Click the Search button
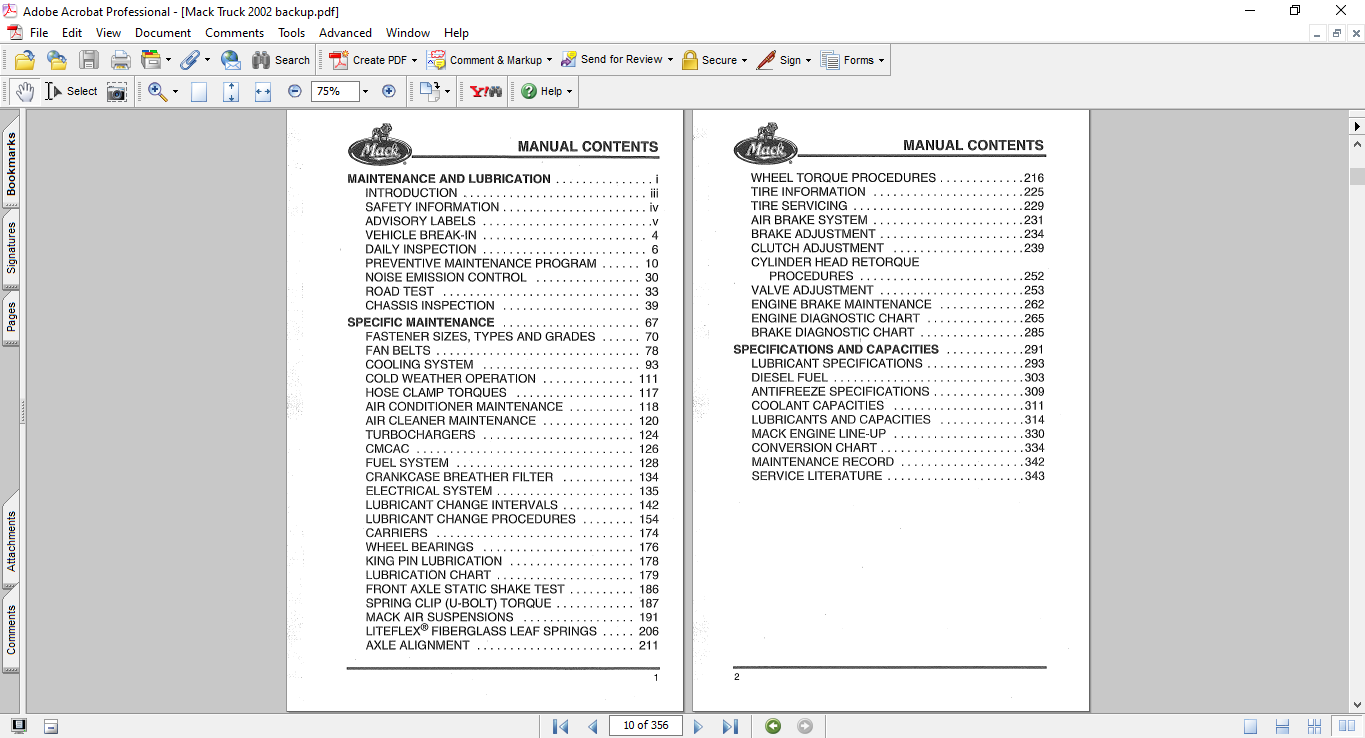The height and width of the screenshot is (738, 1365). click(x=281, y=60)
